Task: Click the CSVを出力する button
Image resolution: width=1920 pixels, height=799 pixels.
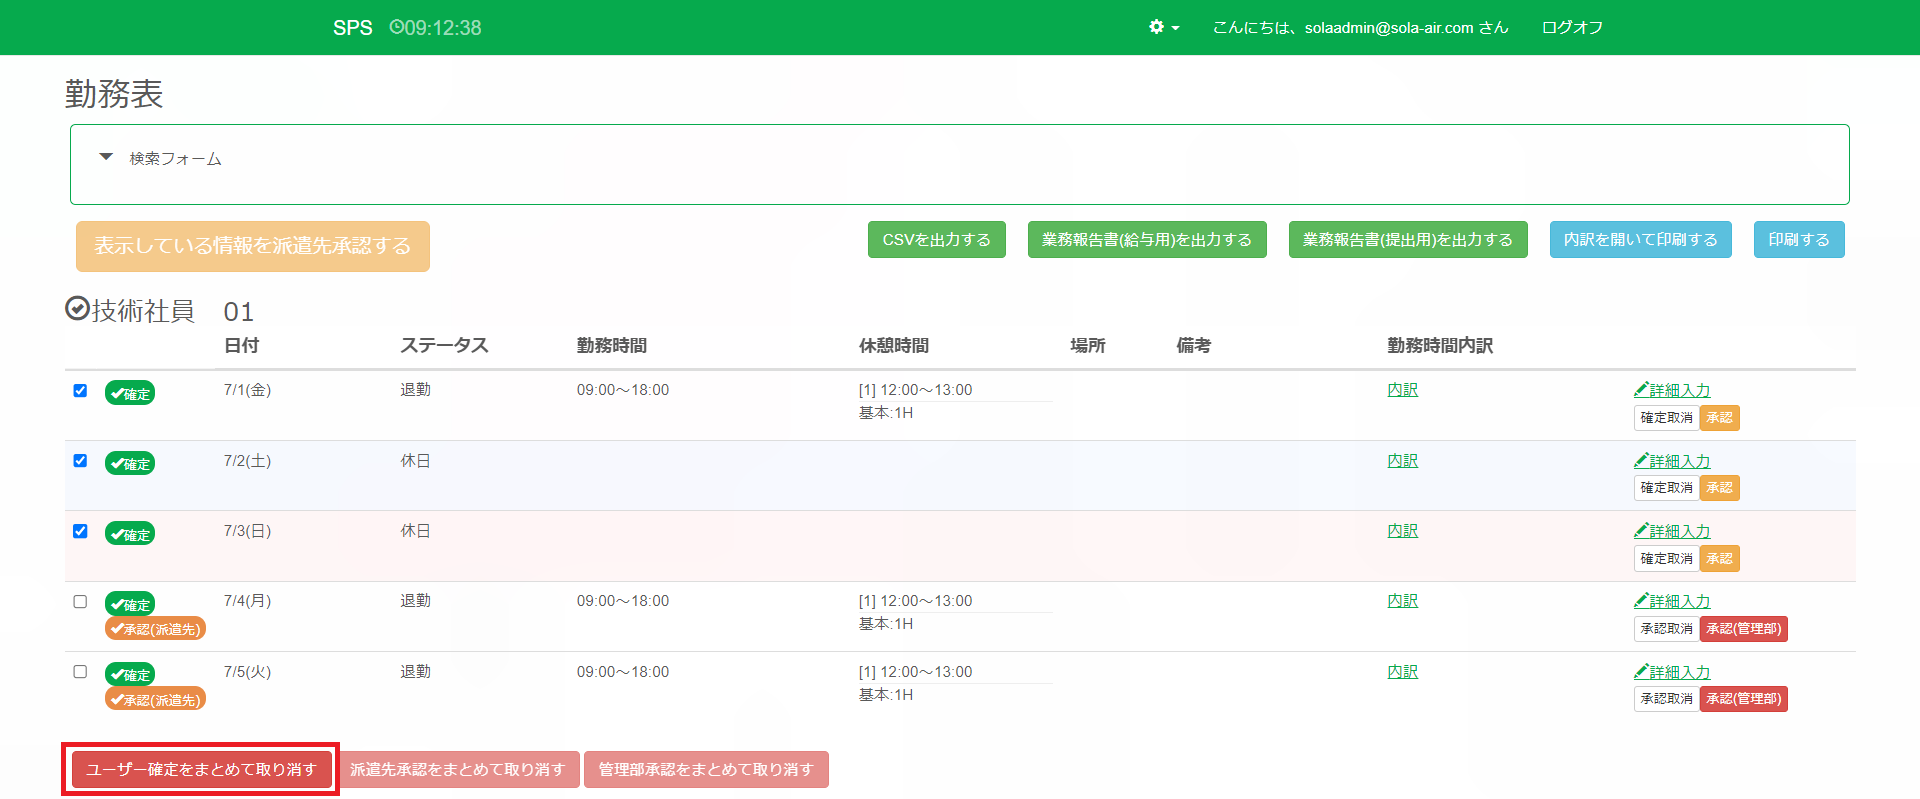Action: (936, 240)
